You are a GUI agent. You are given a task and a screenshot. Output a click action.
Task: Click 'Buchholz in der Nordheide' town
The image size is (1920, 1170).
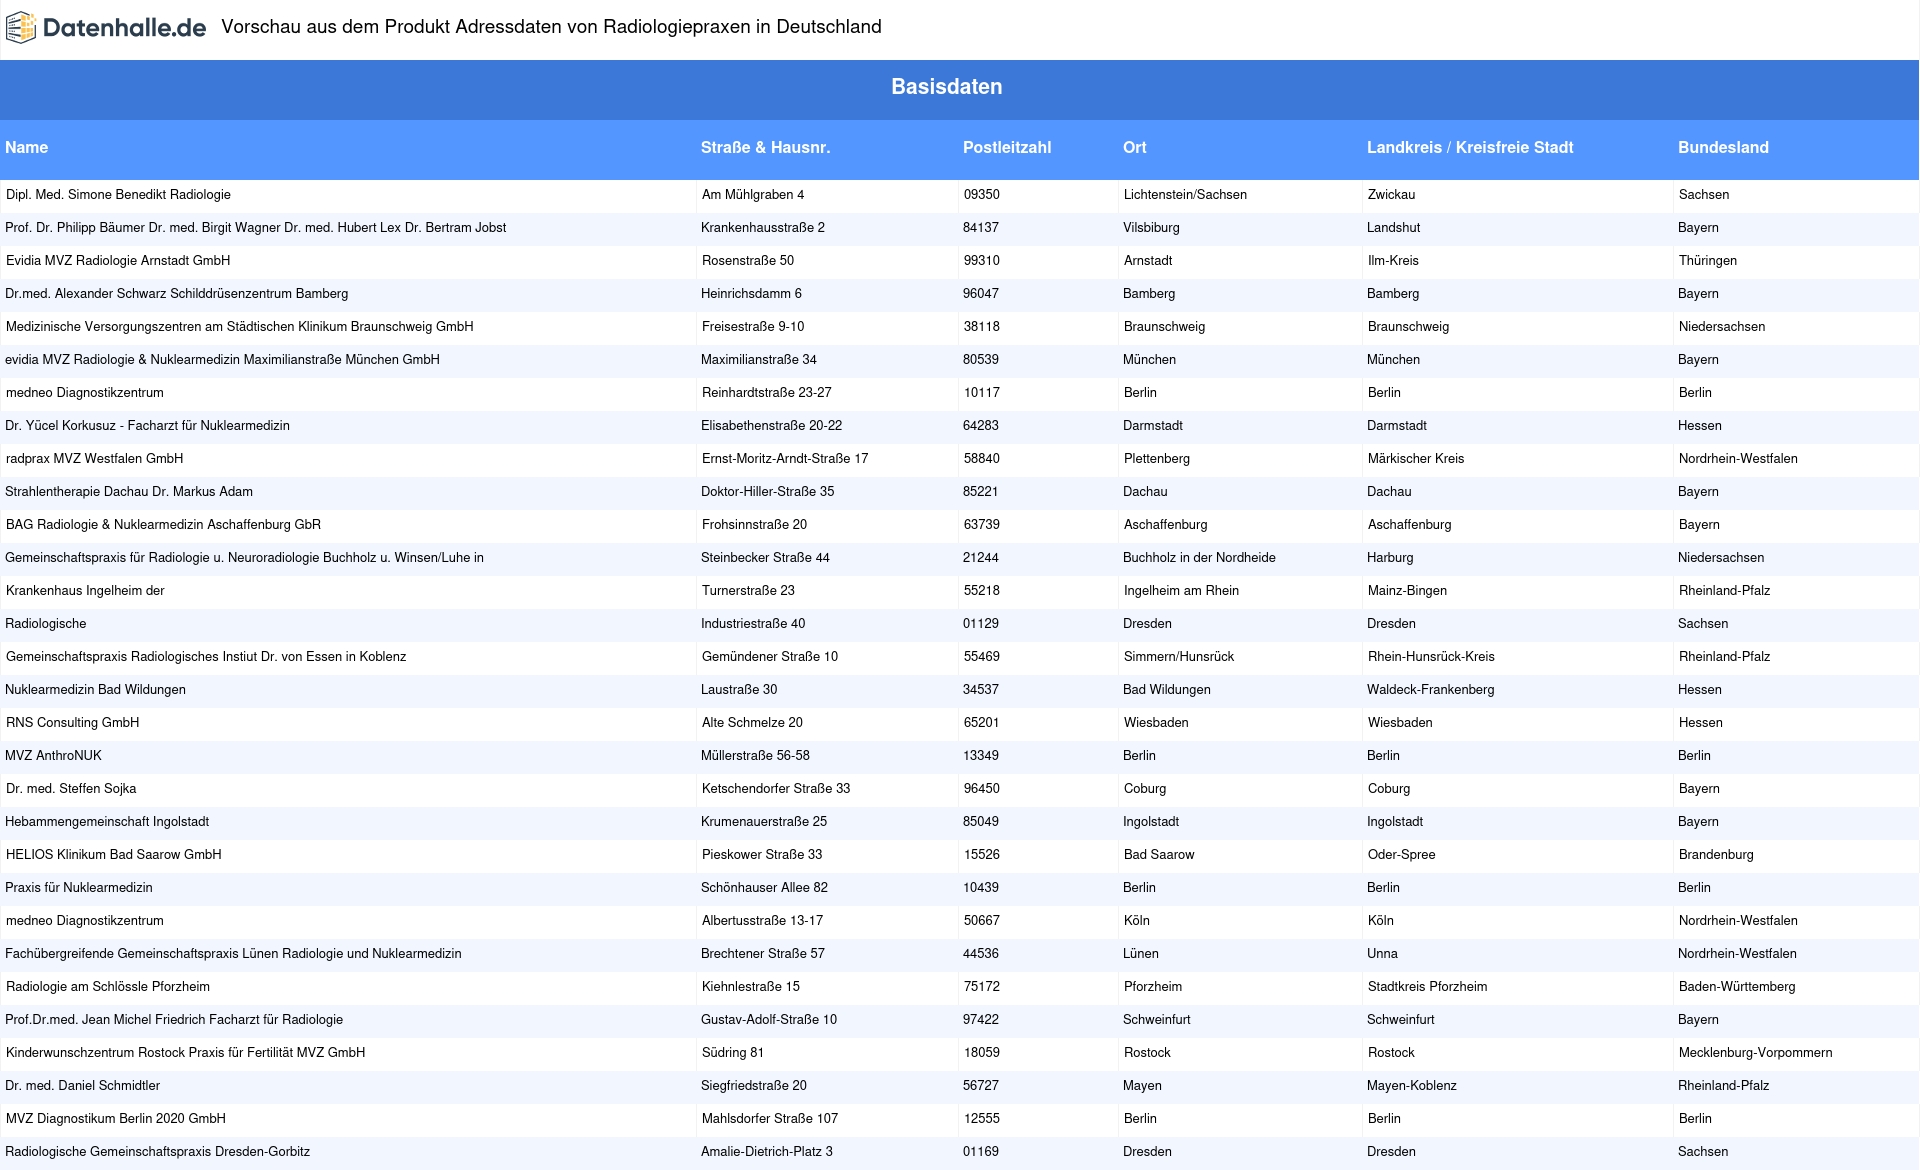pos(1199,558)
